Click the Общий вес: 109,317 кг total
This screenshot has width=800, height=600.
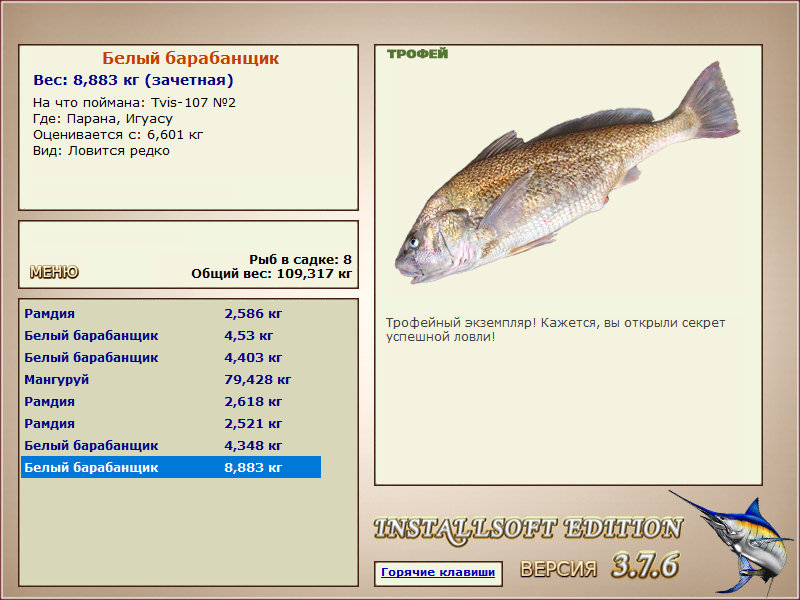pos(271,273)
